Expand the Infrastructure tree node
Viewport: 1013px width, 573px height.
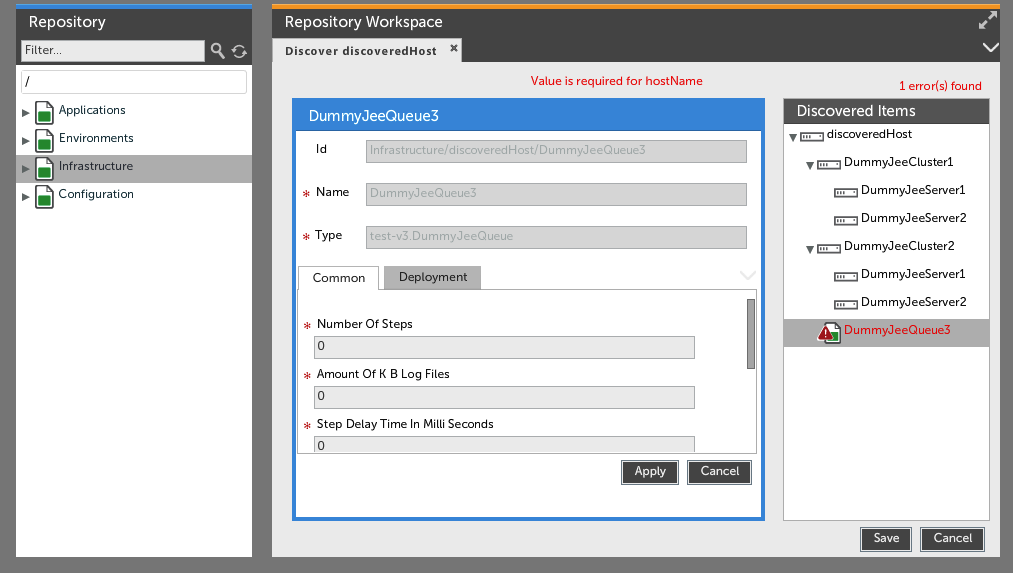(26, 168)
